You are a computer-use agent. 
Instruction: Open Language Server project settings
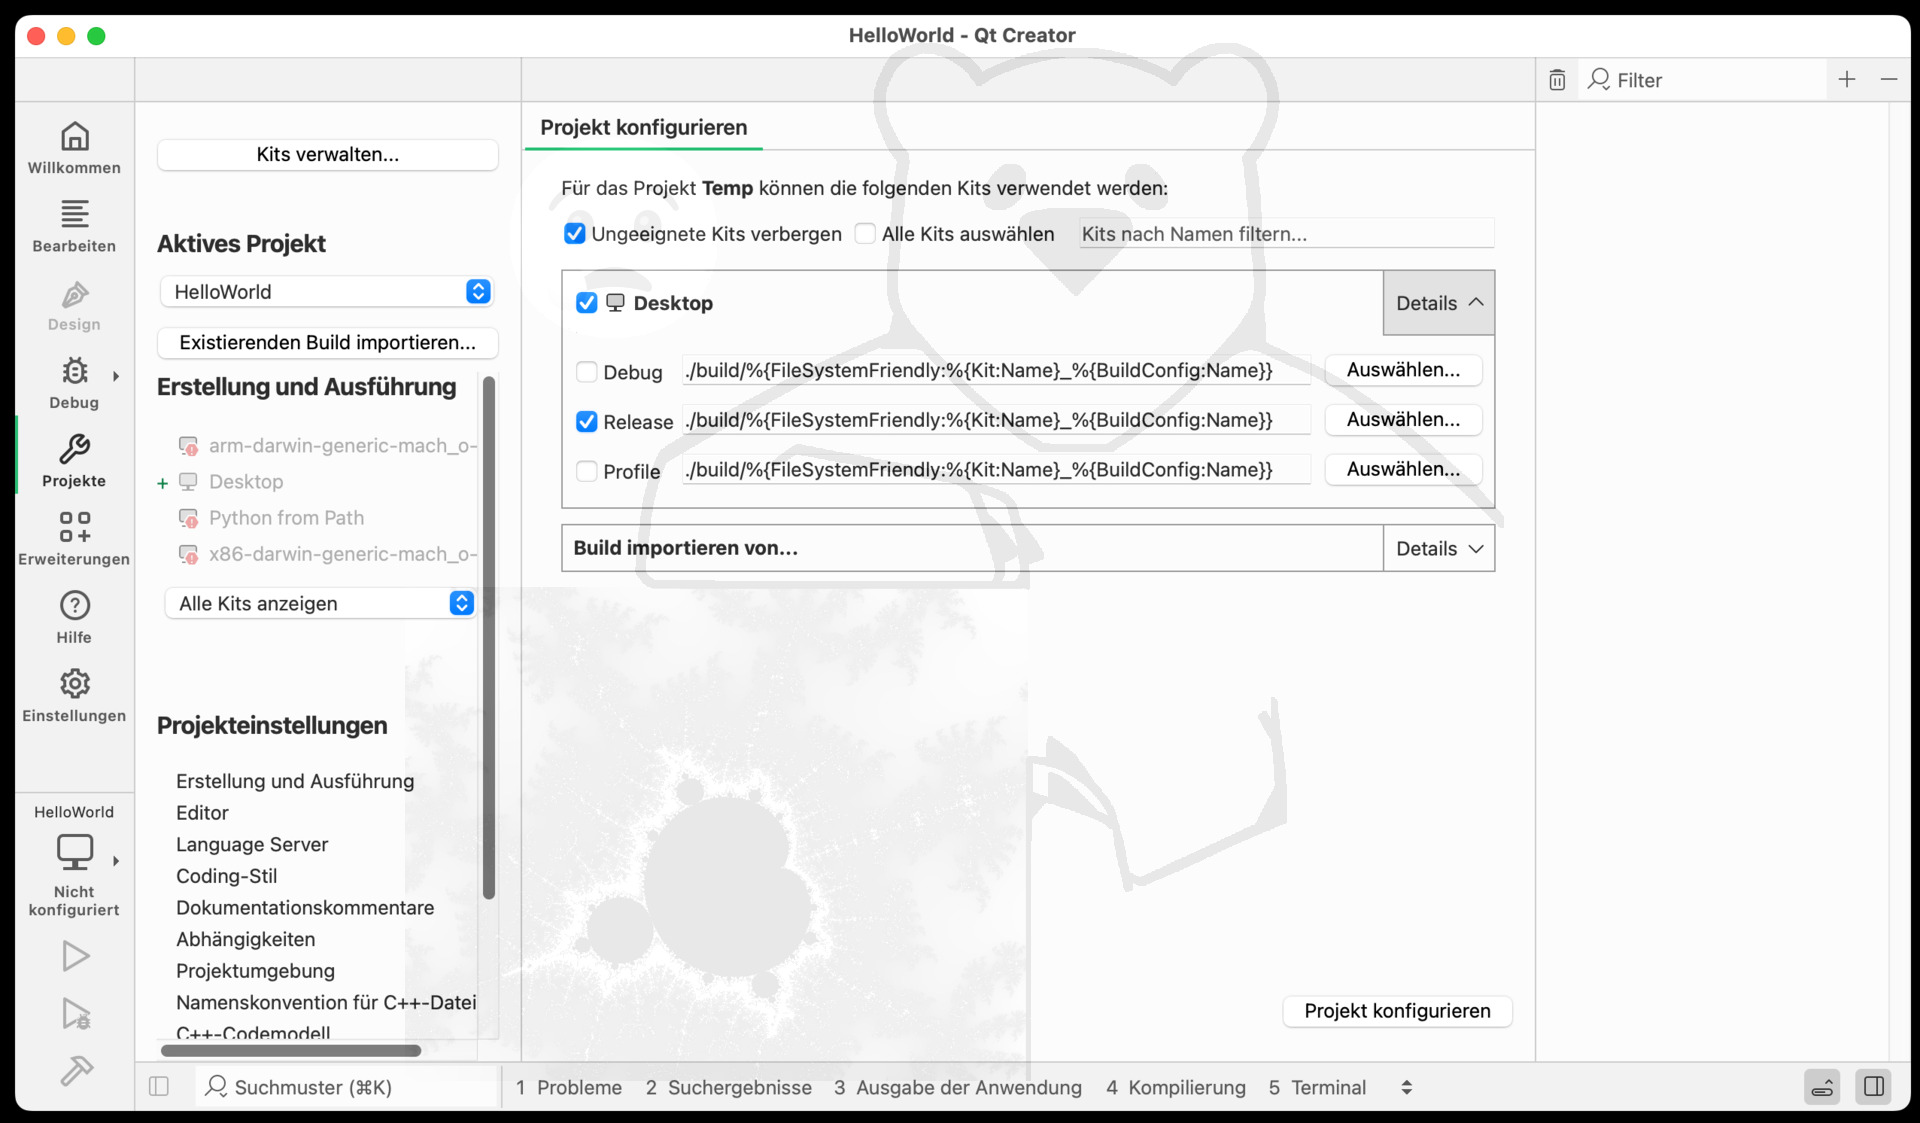tap(252, 844)
